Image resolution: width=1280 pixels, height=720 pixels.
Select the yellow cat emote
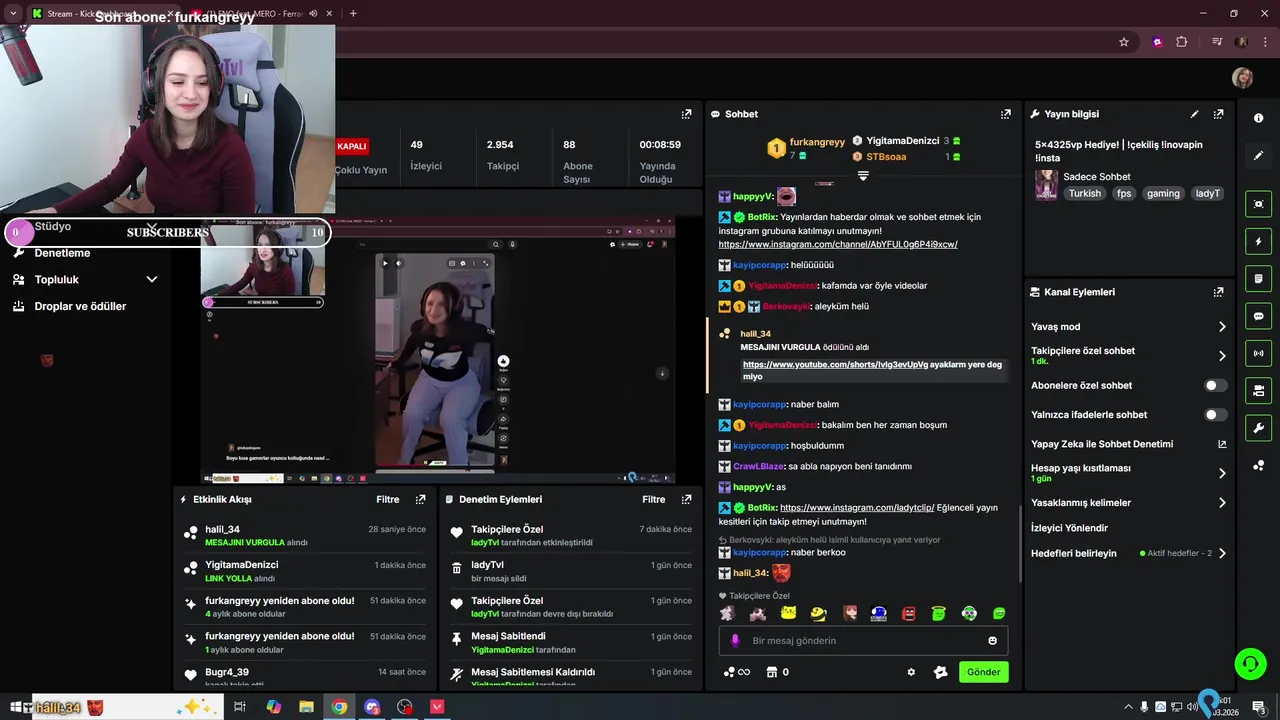(x=788, y=613)
